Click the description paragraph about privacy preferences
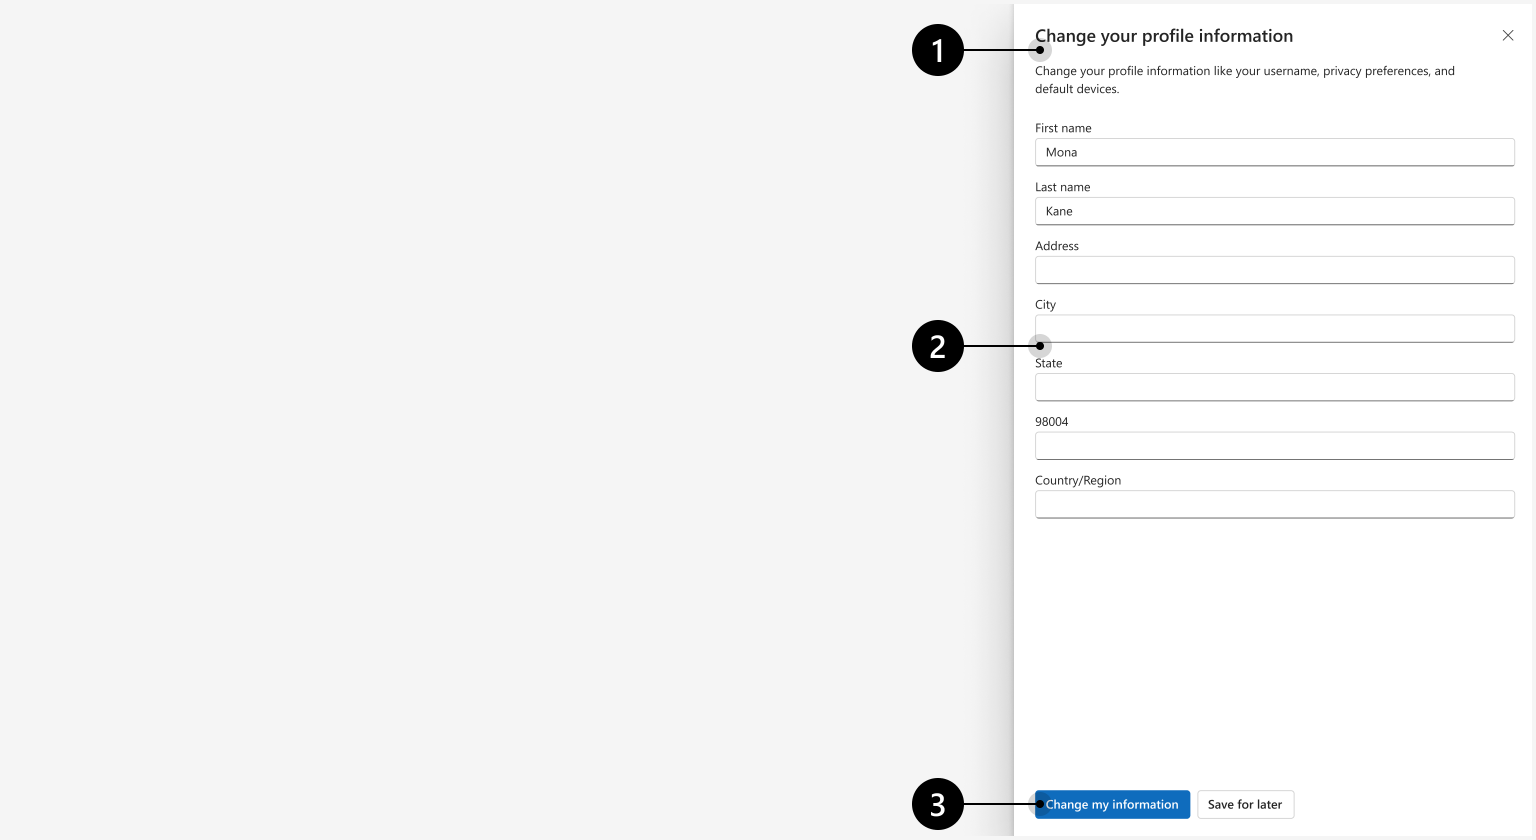This screenshot has width=1536, height=840. click(1245, 80)
